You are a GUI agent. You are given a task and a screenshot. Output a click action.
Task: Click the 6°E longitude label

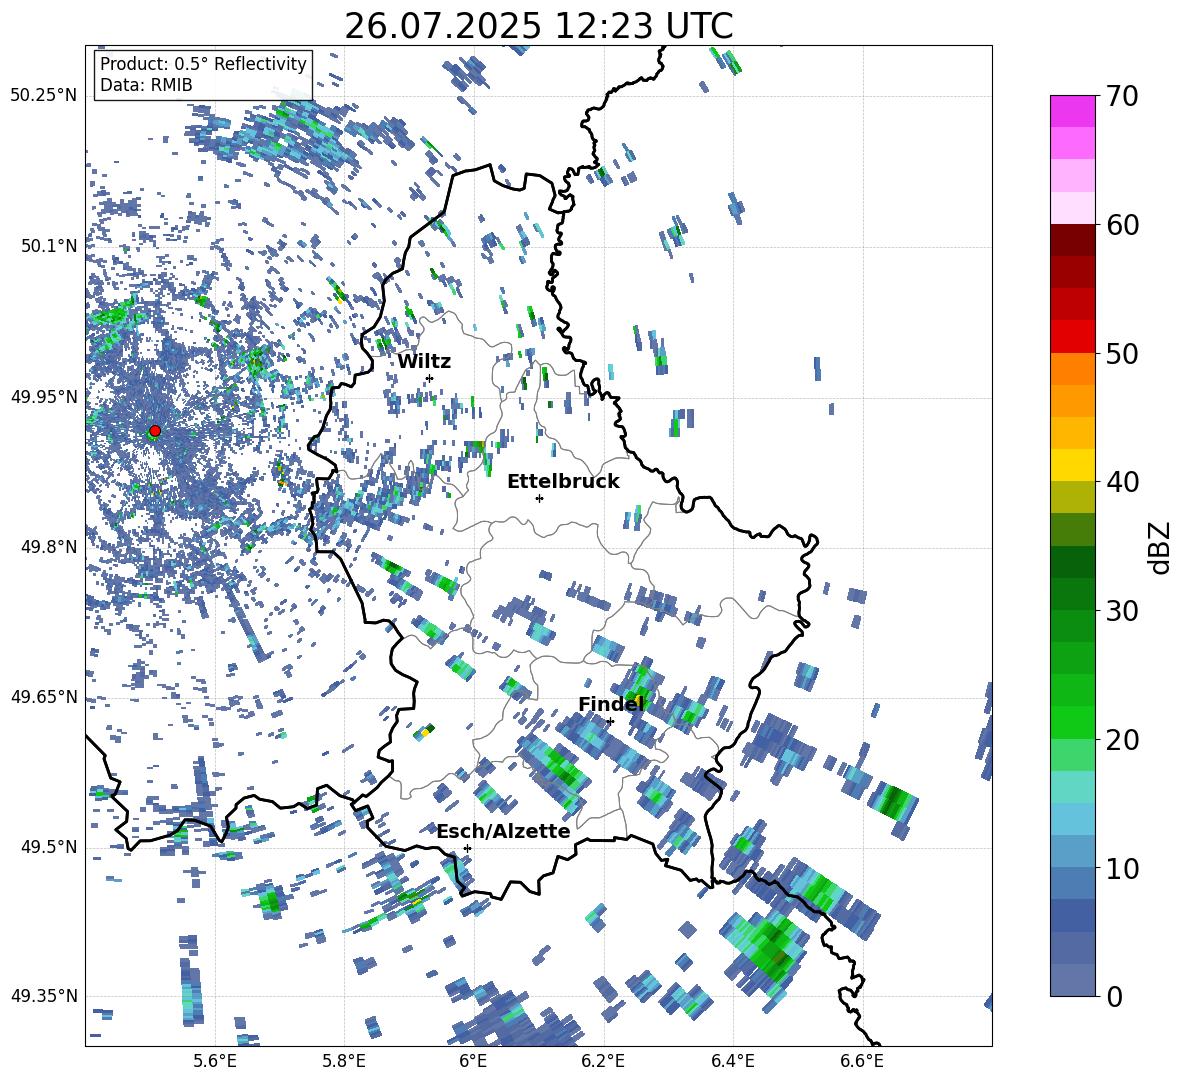tap(473, 1061)
